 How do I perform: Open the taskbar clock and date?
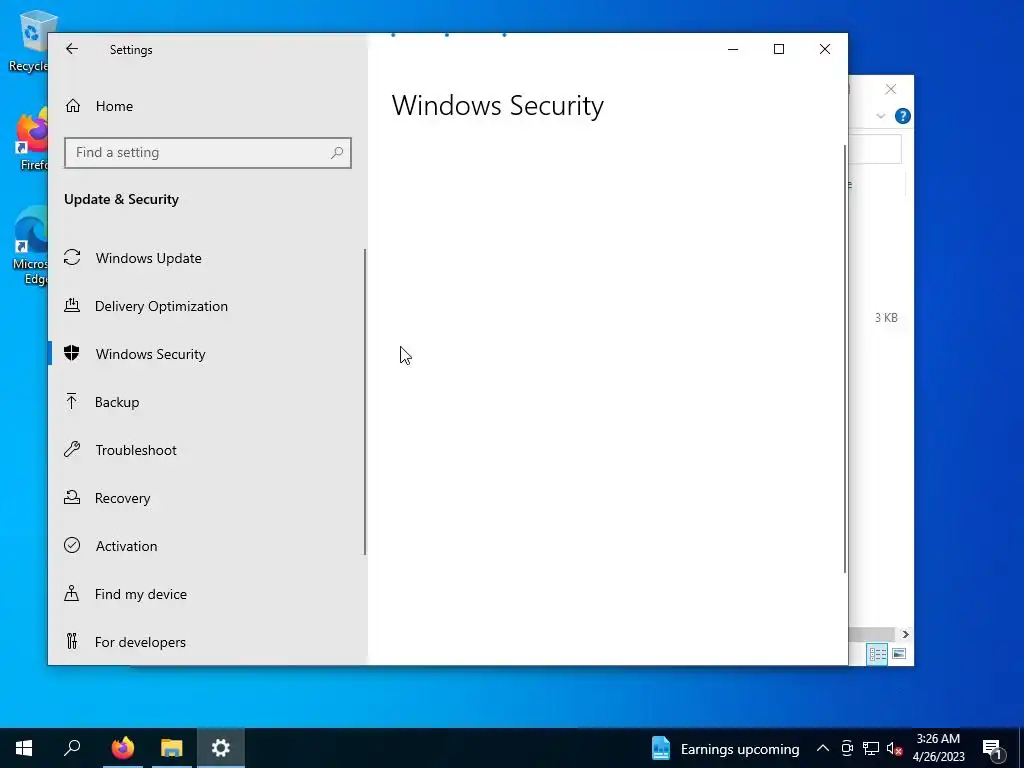click(938, 748)
